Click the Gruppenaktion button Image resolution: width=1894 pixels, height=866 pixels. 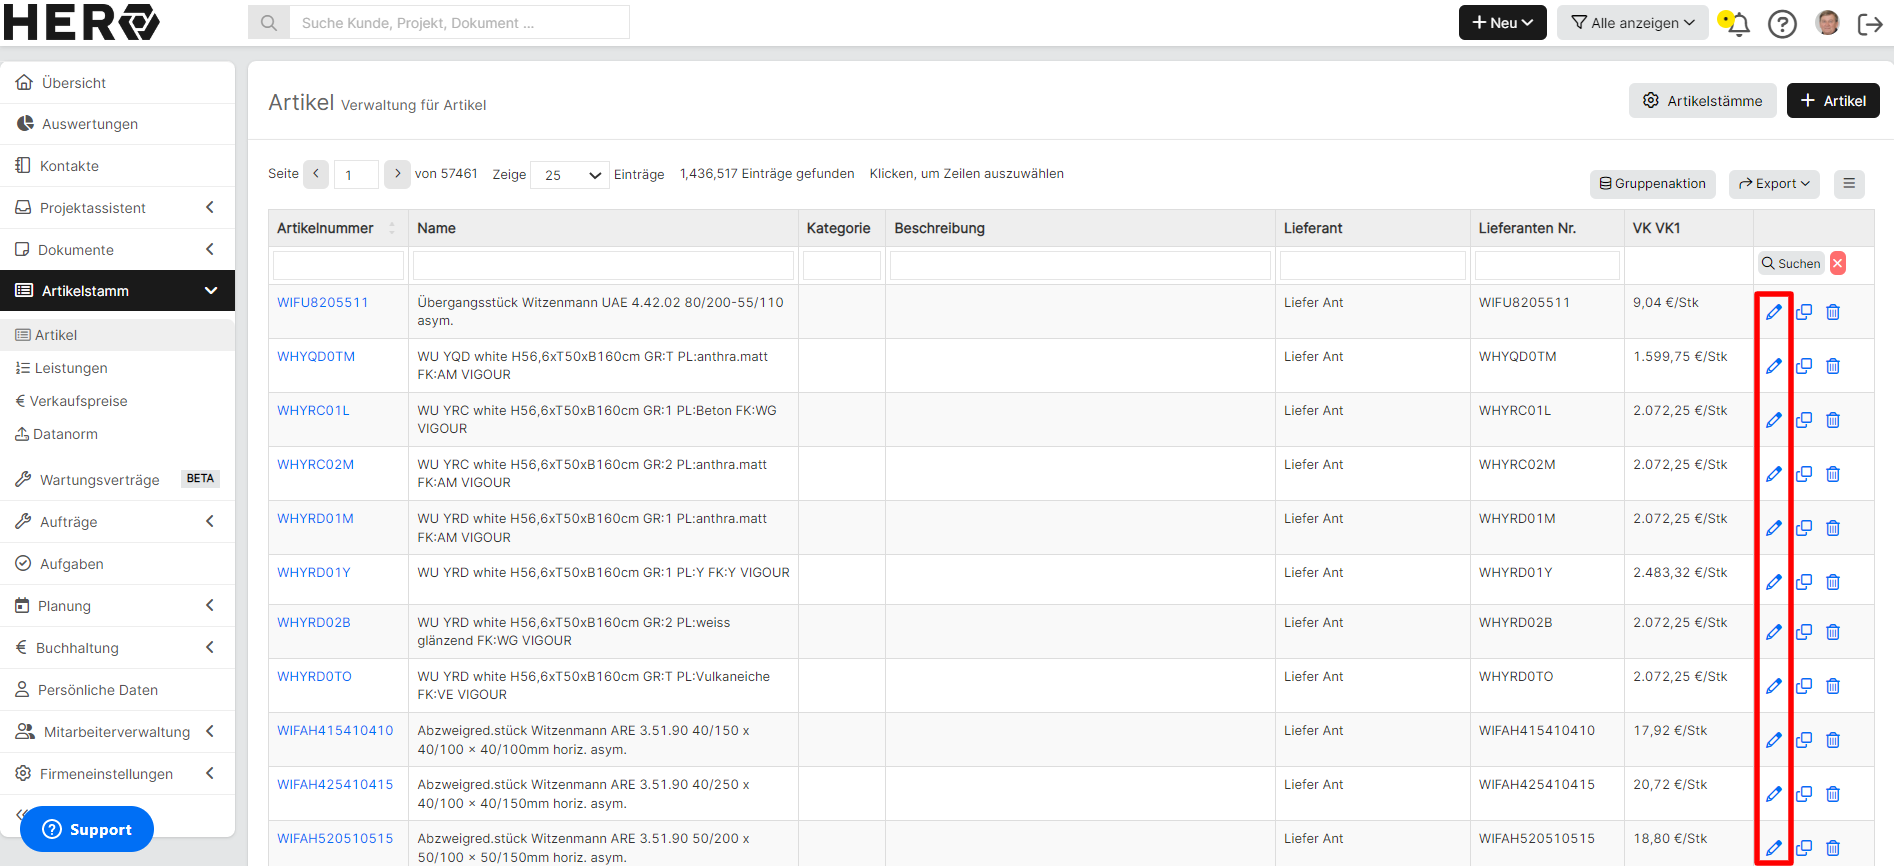pos(1653,183)
